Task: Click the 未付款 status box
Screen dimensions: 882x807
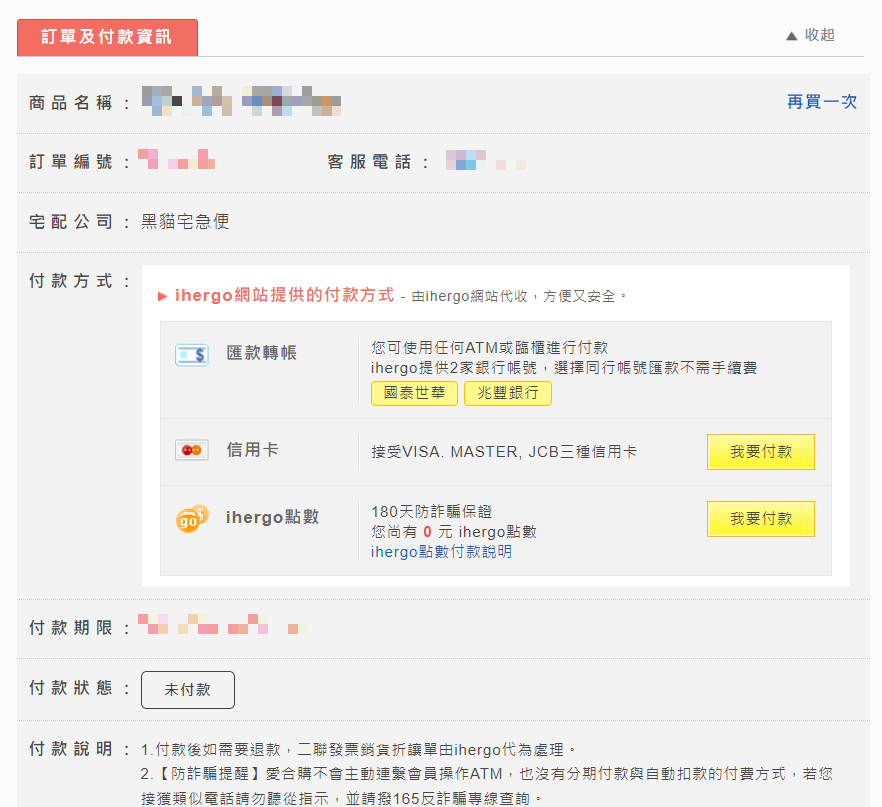Action: (188, 689)
